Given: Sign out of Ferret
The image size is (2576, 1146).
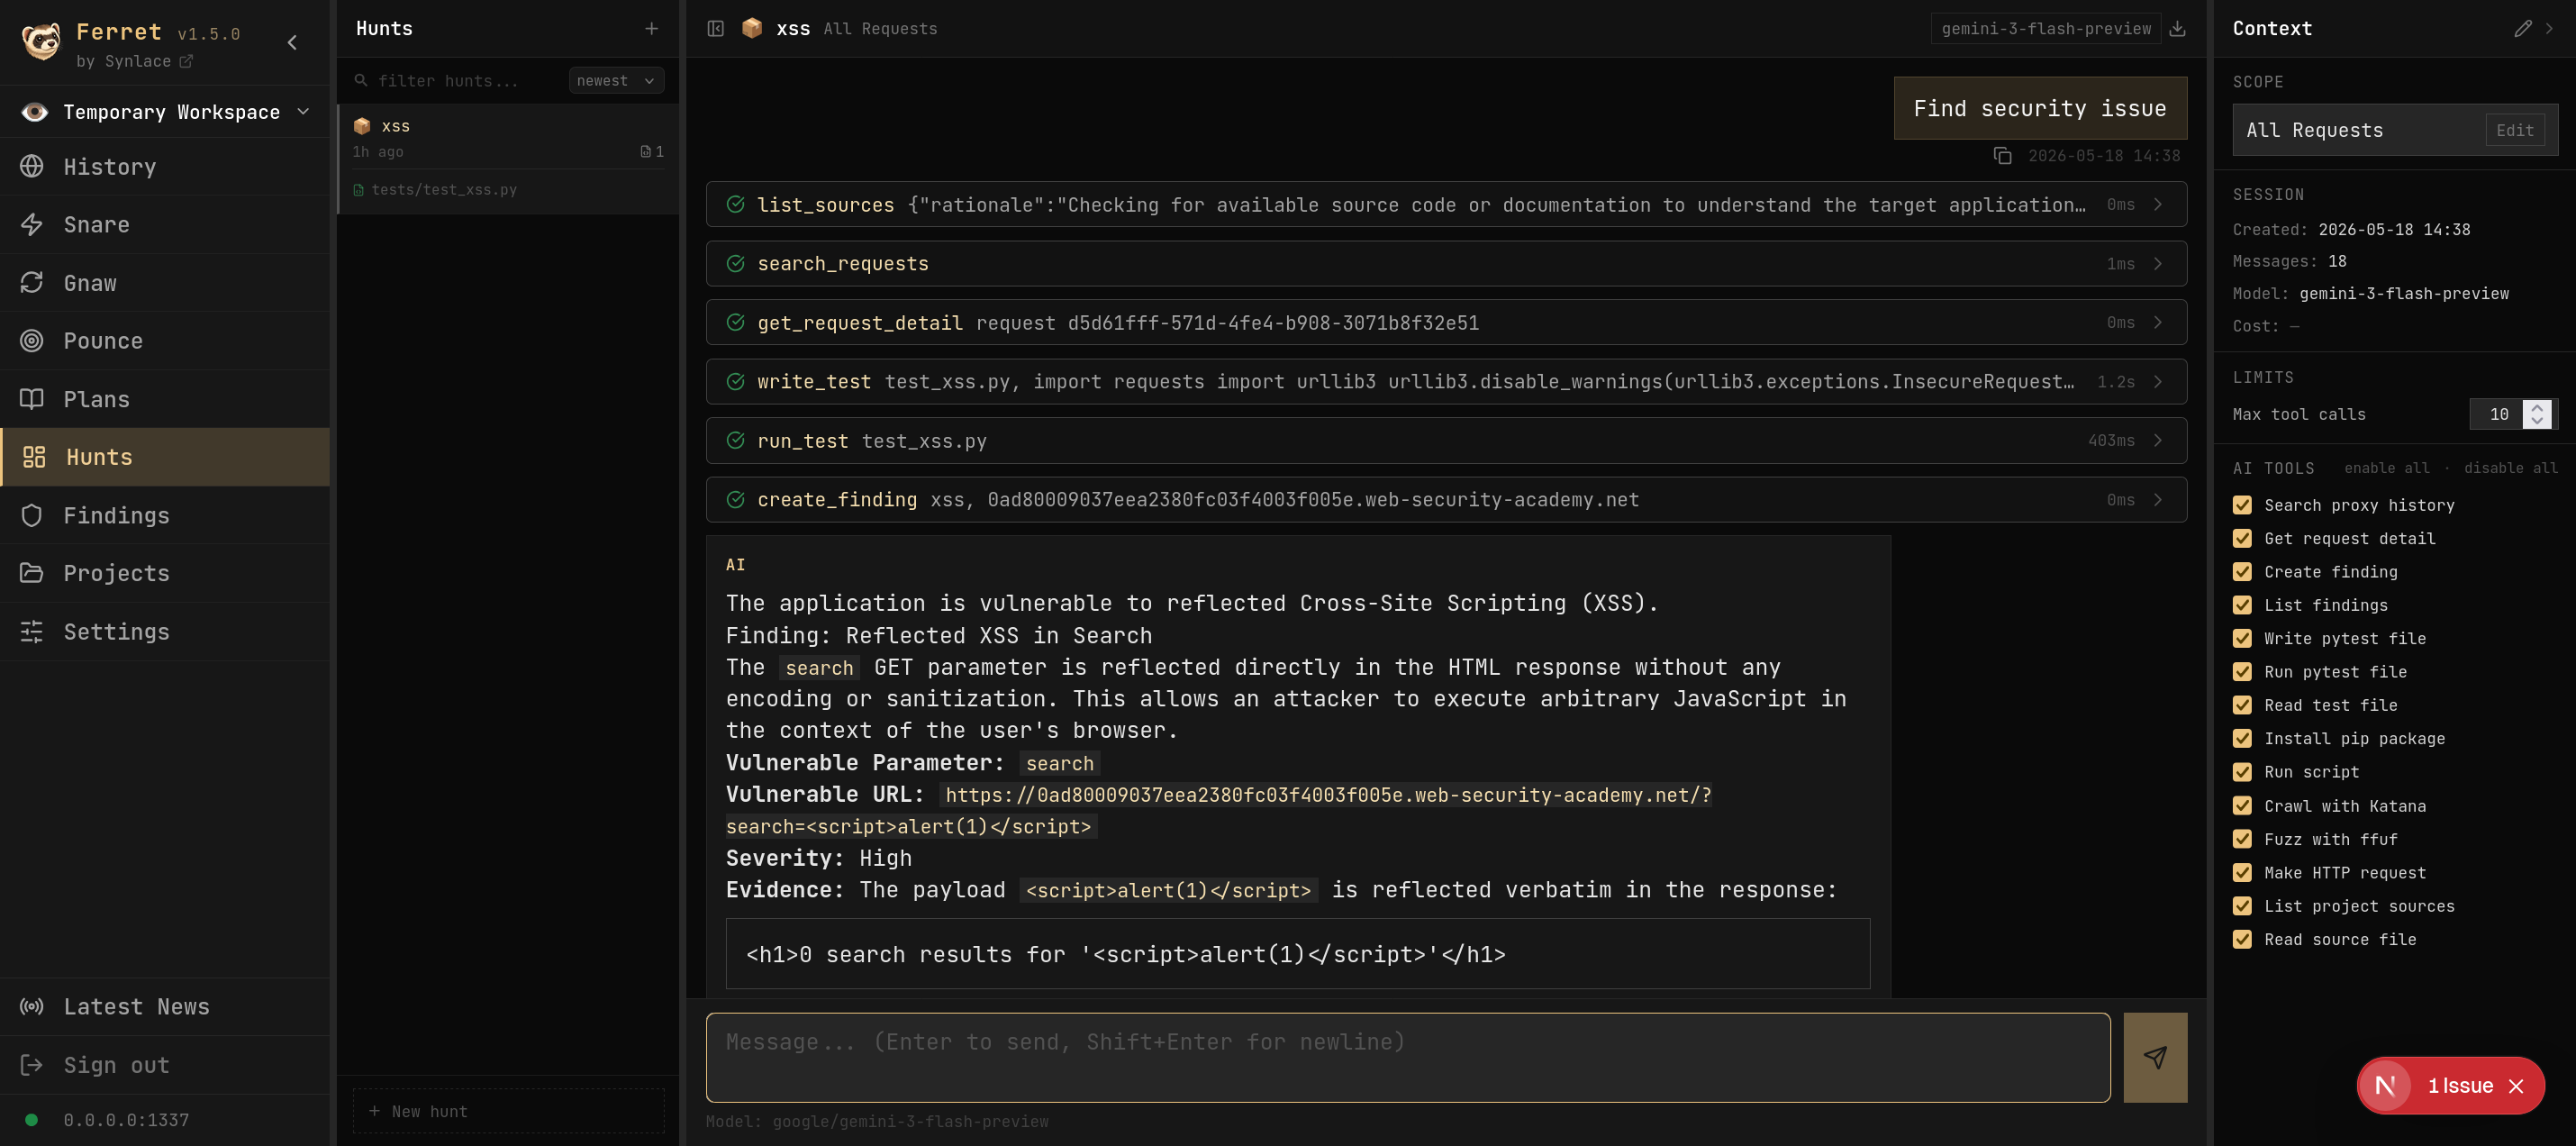Looking at the screenshot, I should (x=165, y=1064).
